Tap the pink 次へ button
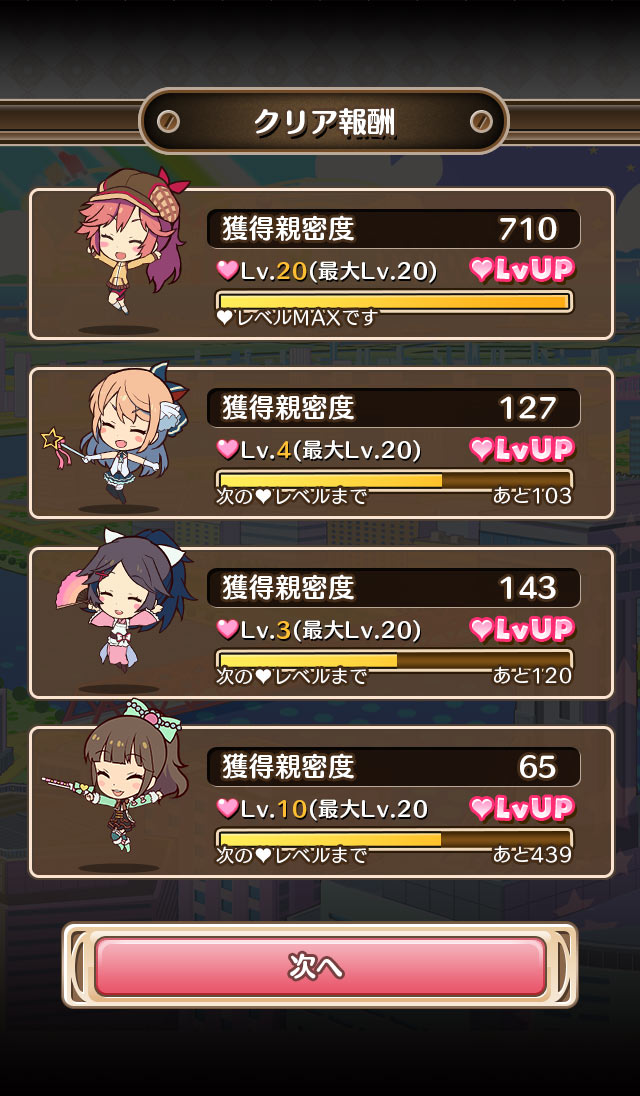 [320, 966]
